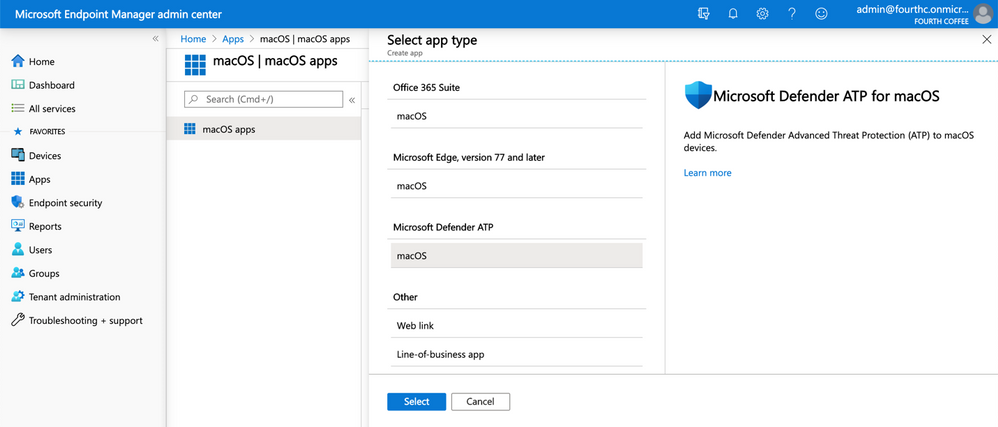Viewport: 998px width, 427px height.
Task: Click the Reports icon in sidebar
Action: (18, 226)
